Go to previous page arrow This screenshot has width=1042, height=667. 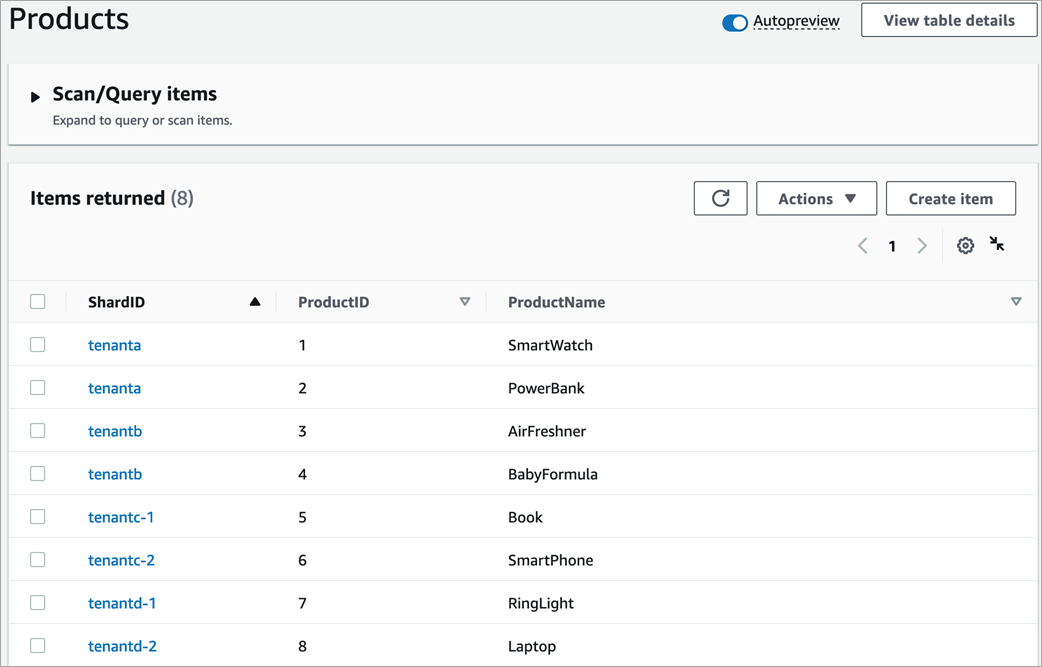coord(862,246)
